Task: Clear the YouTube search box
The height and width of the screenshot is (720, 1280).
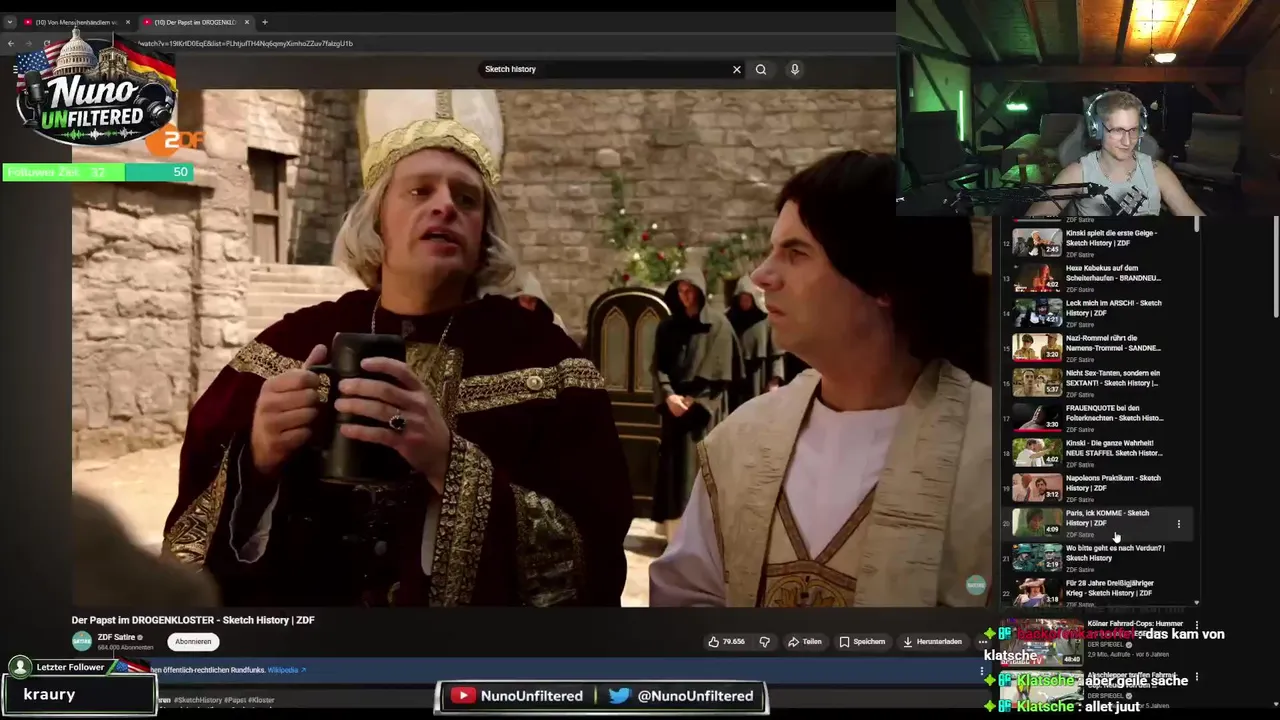Action: 737,69
